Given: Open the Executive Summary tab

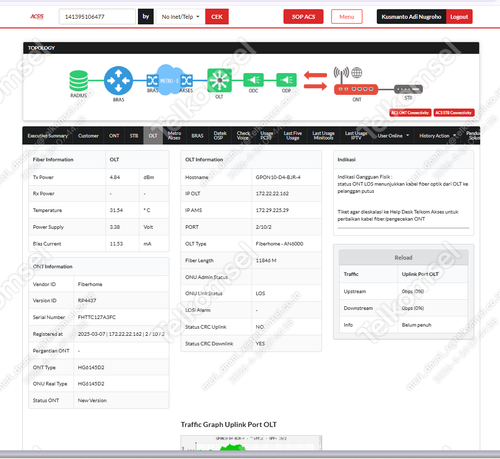Looking at the screenshot, I should click(x=47, y=136).
